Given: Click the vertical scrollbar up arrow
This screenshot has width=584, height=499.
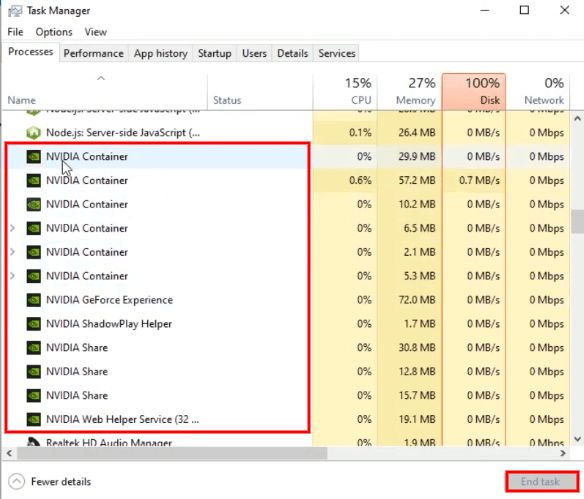Looking at the screenshot, I should [x=577, y=119].
